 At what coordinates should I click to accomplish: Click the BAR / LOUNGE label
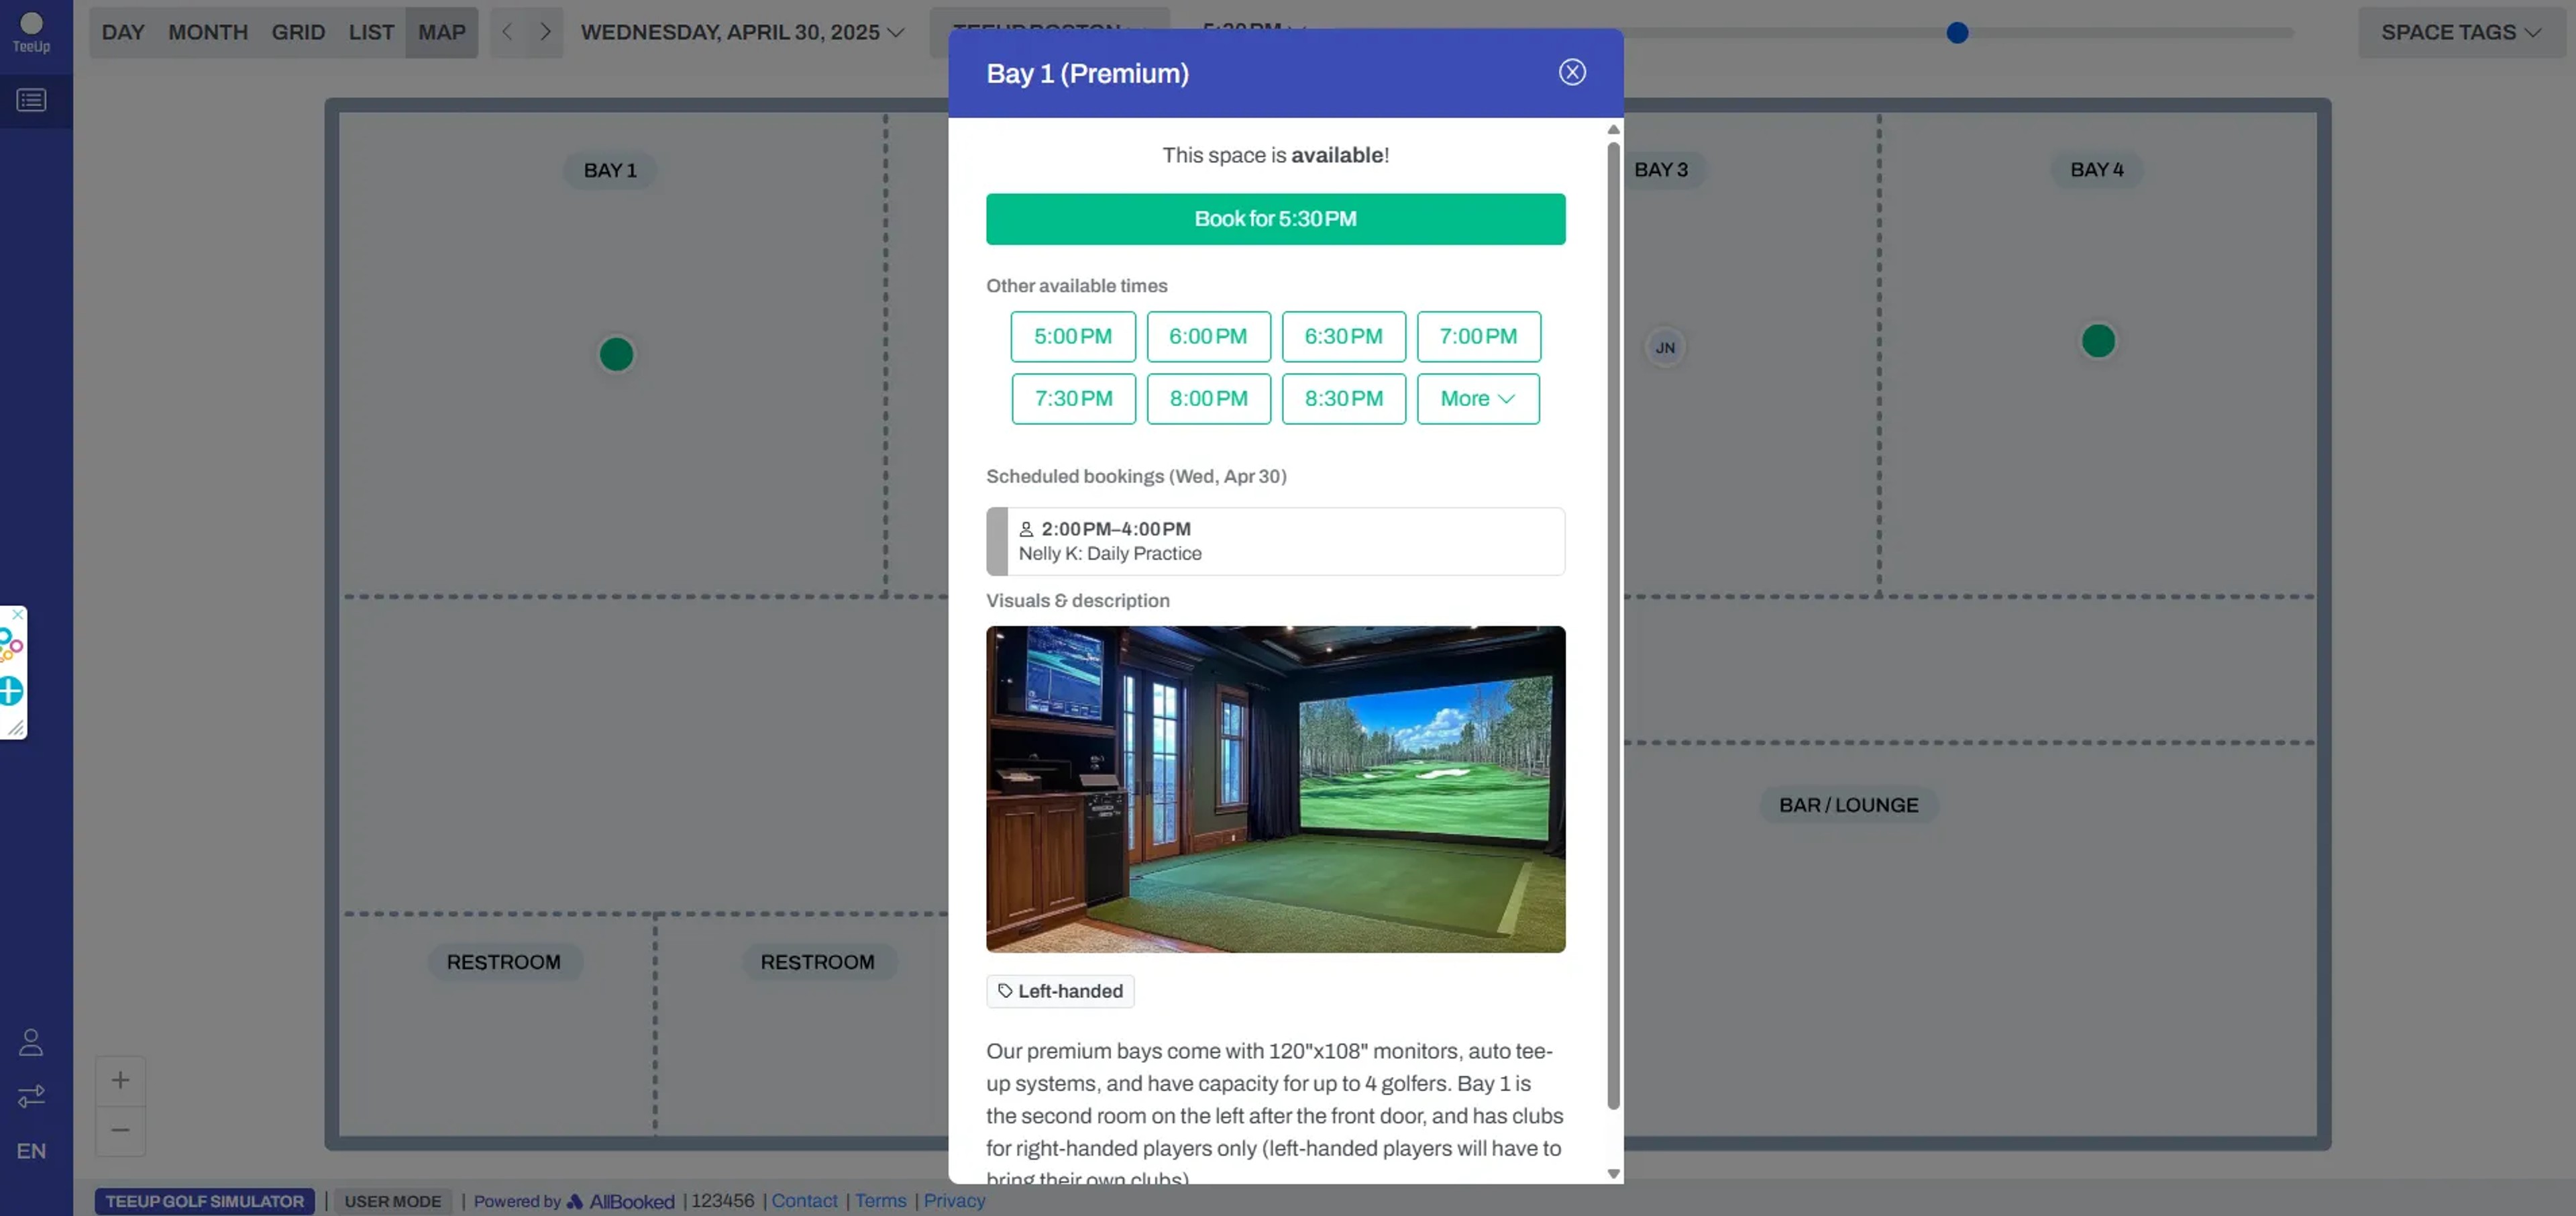click(1848, 805)
